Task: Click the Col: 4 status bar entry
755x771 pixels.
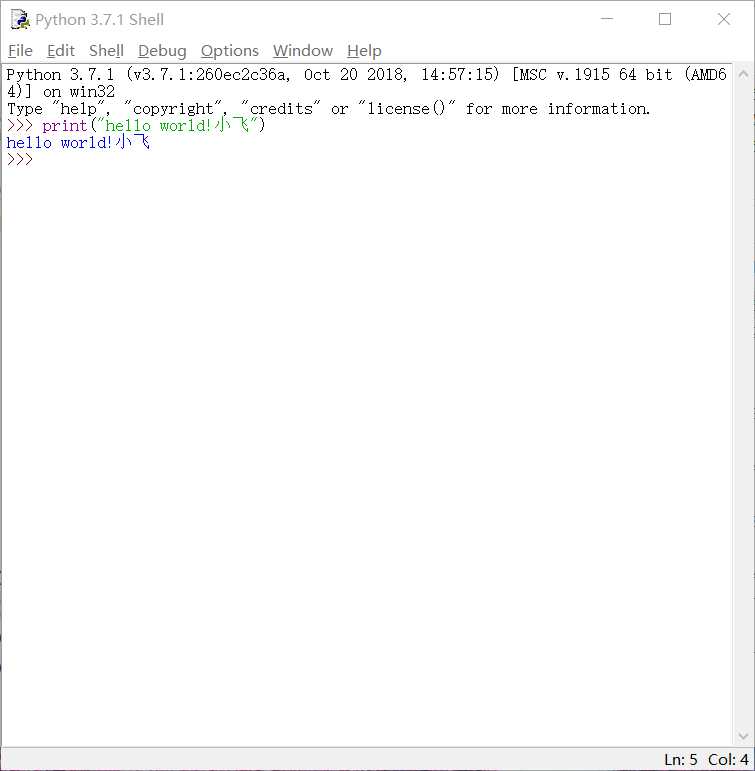Action: [x=728, y=759]
